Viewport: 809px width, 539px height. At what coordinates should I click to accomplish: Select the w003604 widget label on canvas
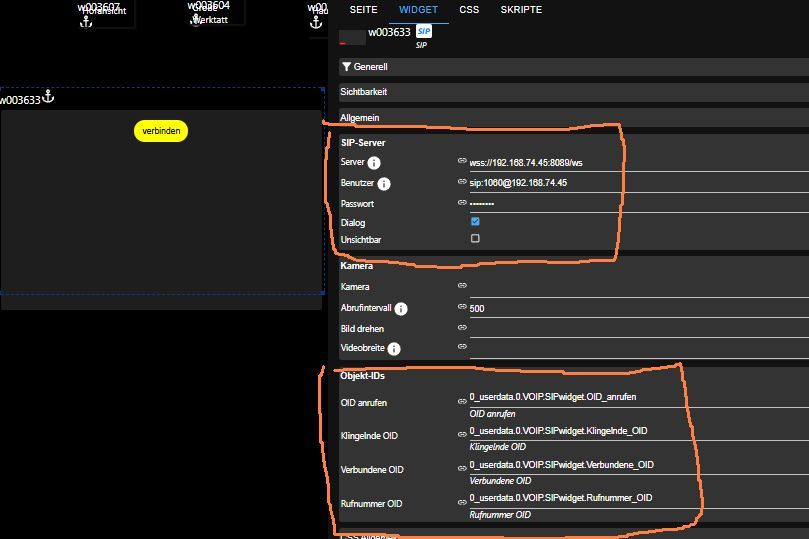(x=209, y=6)
